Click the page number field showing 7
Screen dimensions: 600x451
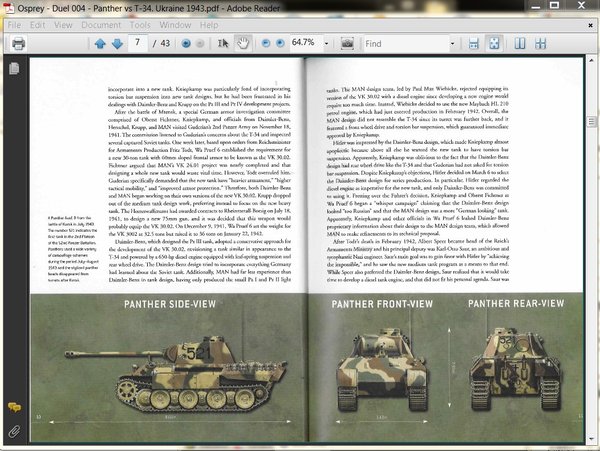[138, 43]
